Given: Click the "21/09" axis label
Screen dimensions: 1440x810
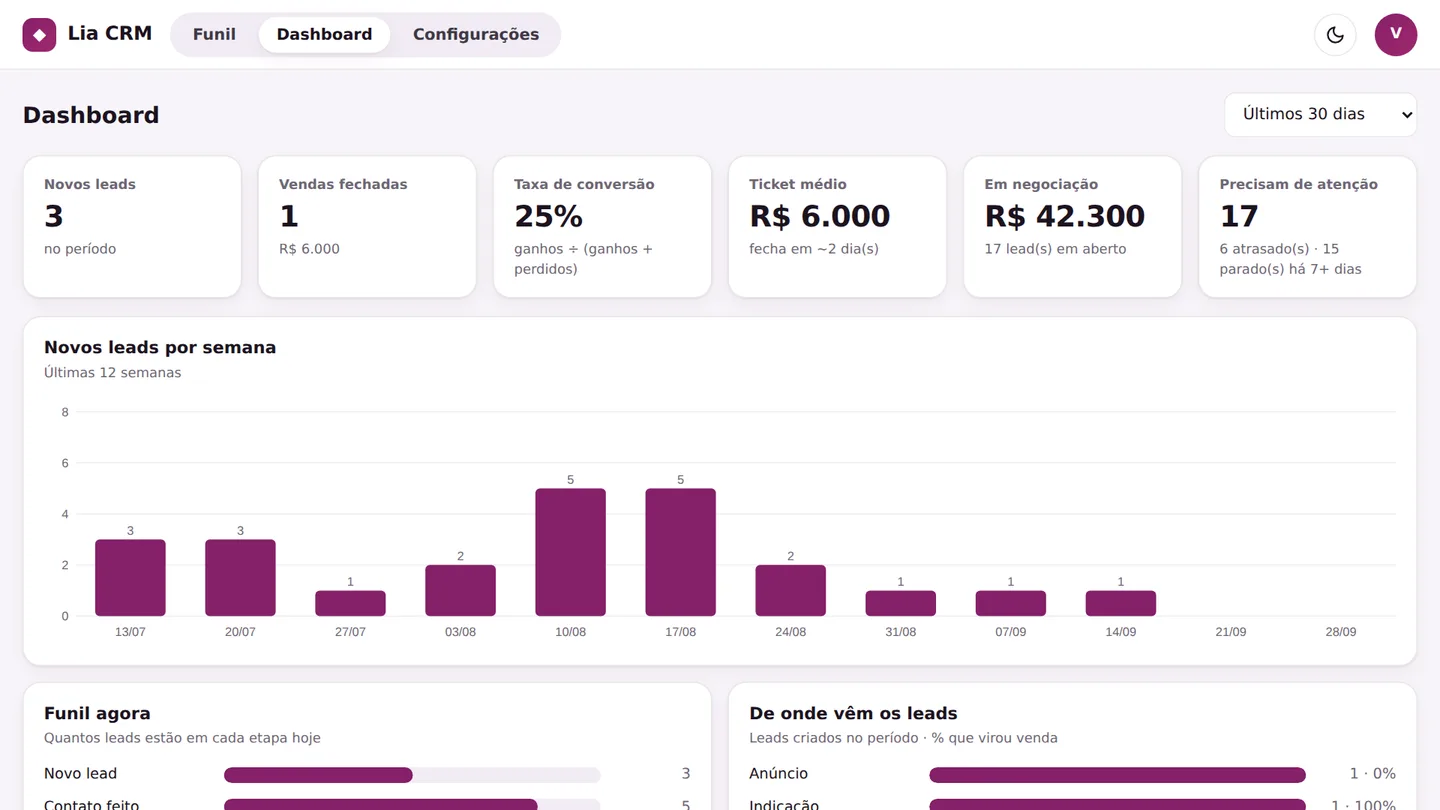Looking at the screenshot, I should [x=1230, y=632].
